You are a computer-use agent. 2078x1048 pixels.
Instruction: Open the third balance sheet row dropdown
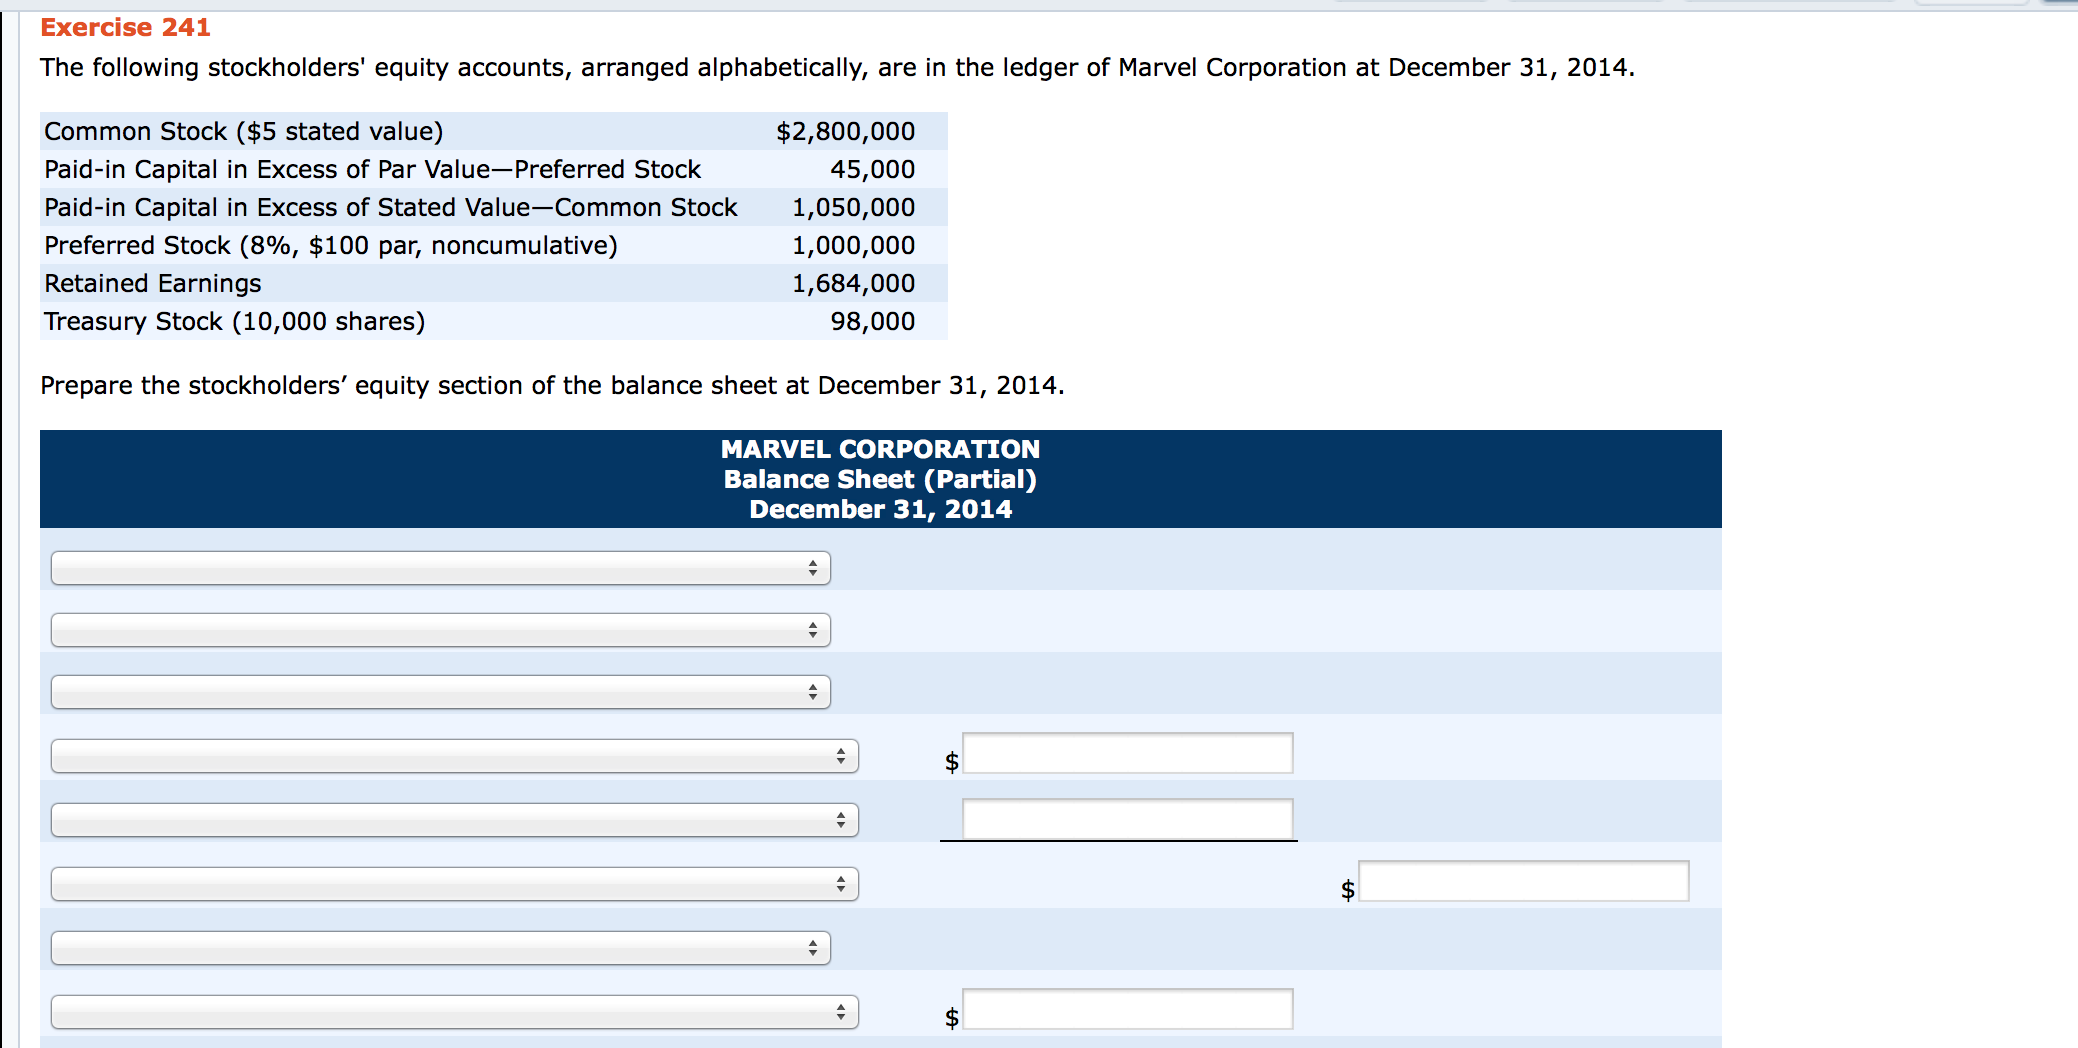tap(441, 692)
